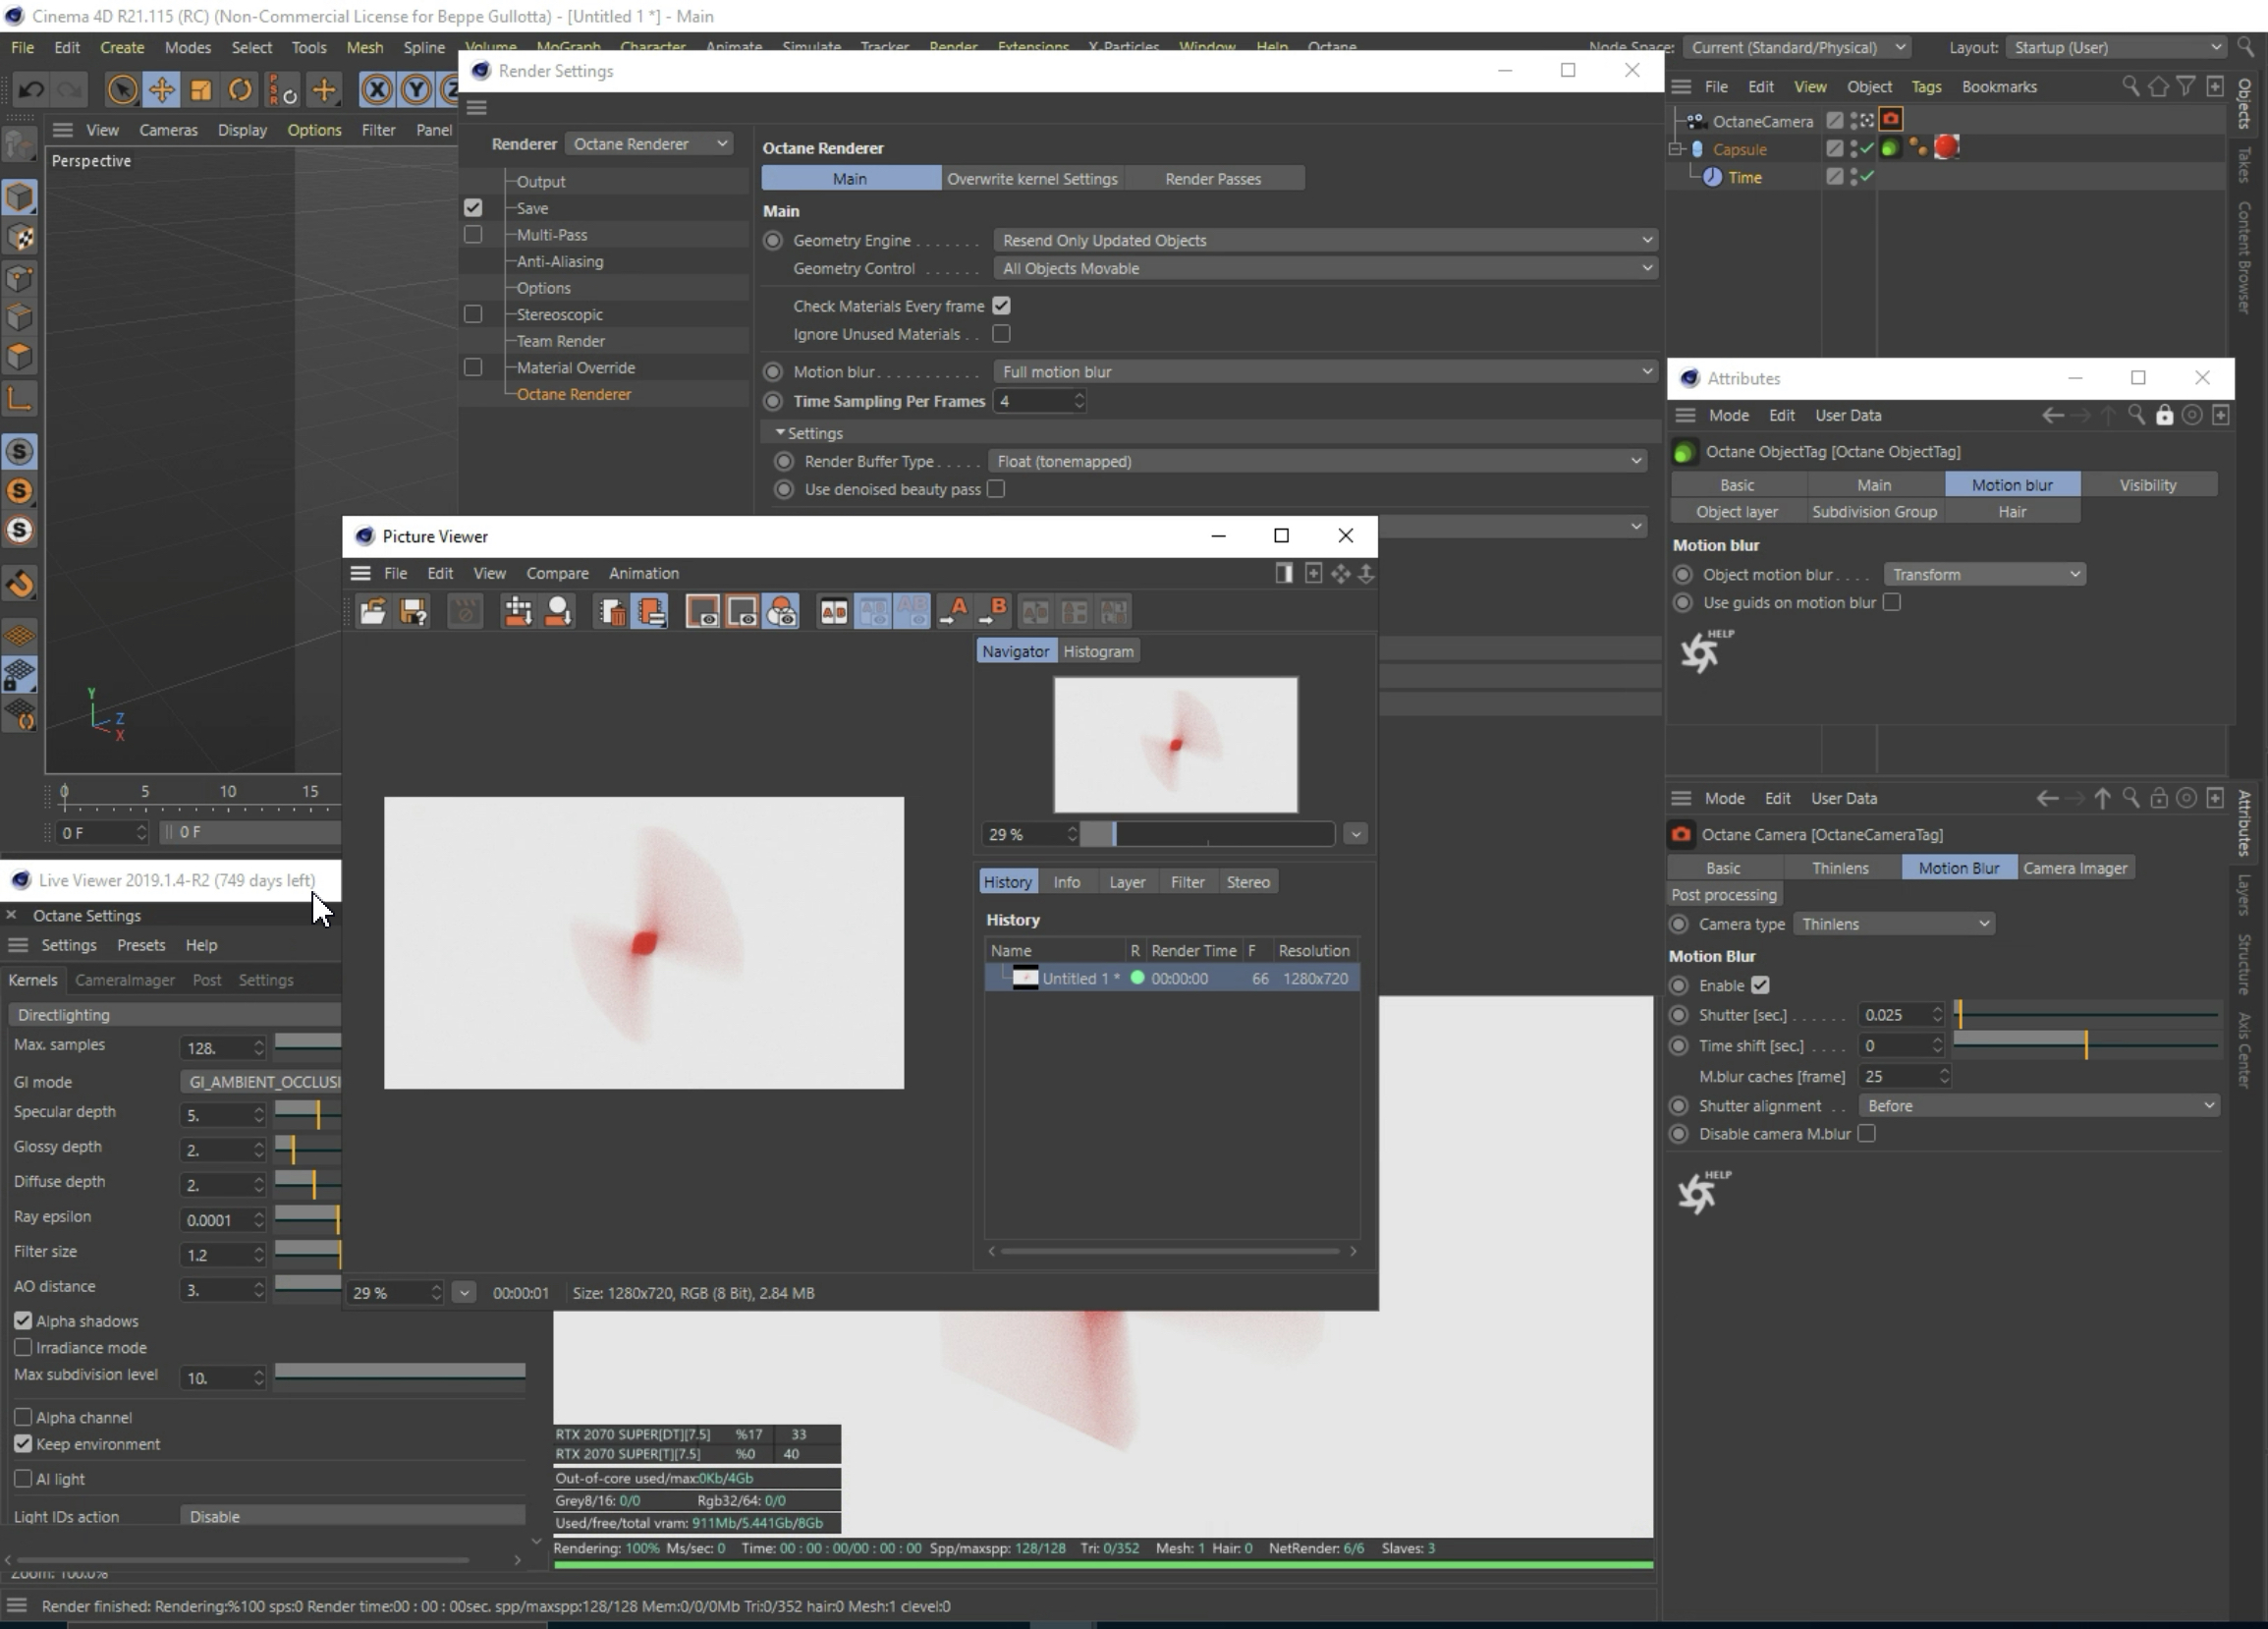The width and height of the screenshot is (2268, 1629).
Task: Enable the Multi-Pass checkbox
Action: point(473,235)
